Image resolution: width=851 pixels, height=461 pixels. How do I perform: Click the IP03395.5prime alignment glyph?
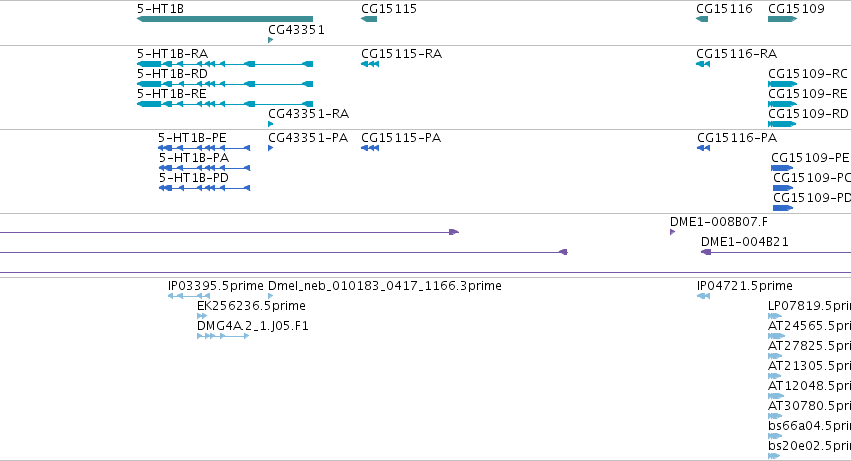click(188, 296)
